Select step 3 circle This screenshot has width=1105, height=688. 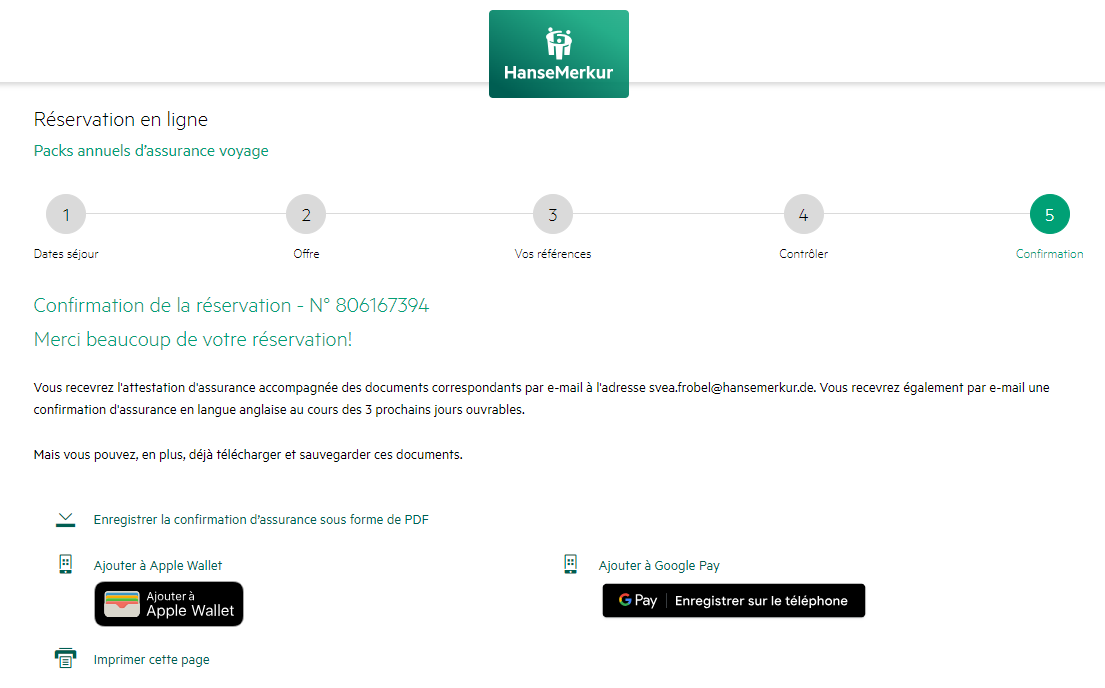click(553, 214)
